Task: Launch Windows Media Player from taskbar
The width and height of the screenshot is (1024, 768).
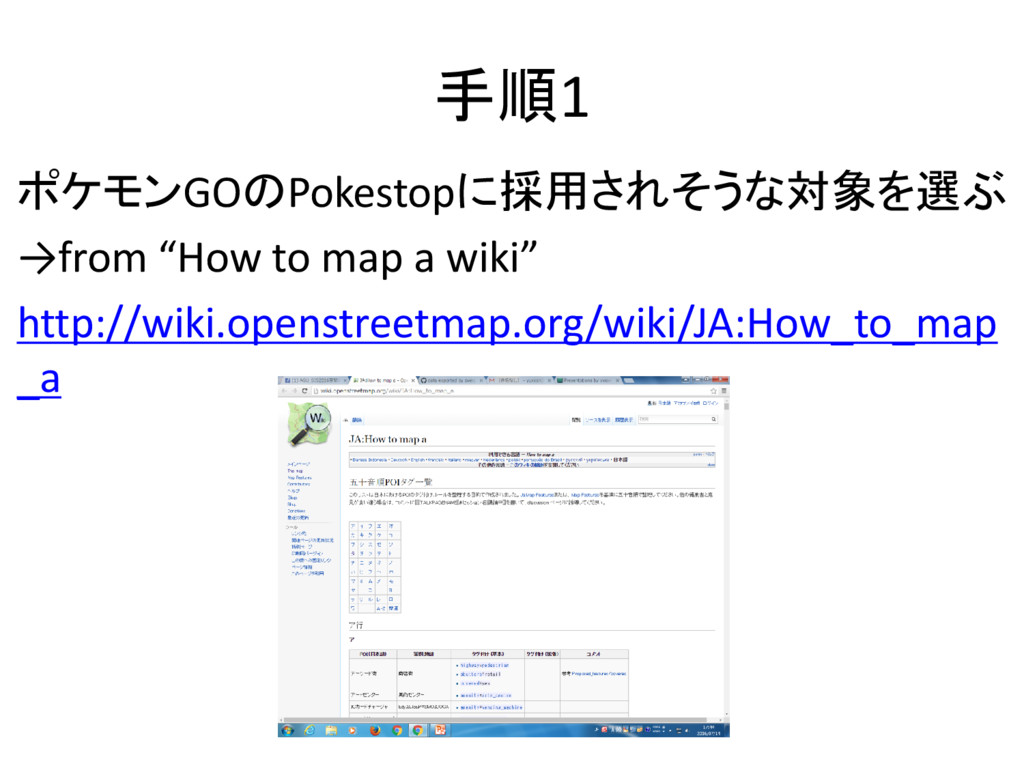Action: pos(353,730)
